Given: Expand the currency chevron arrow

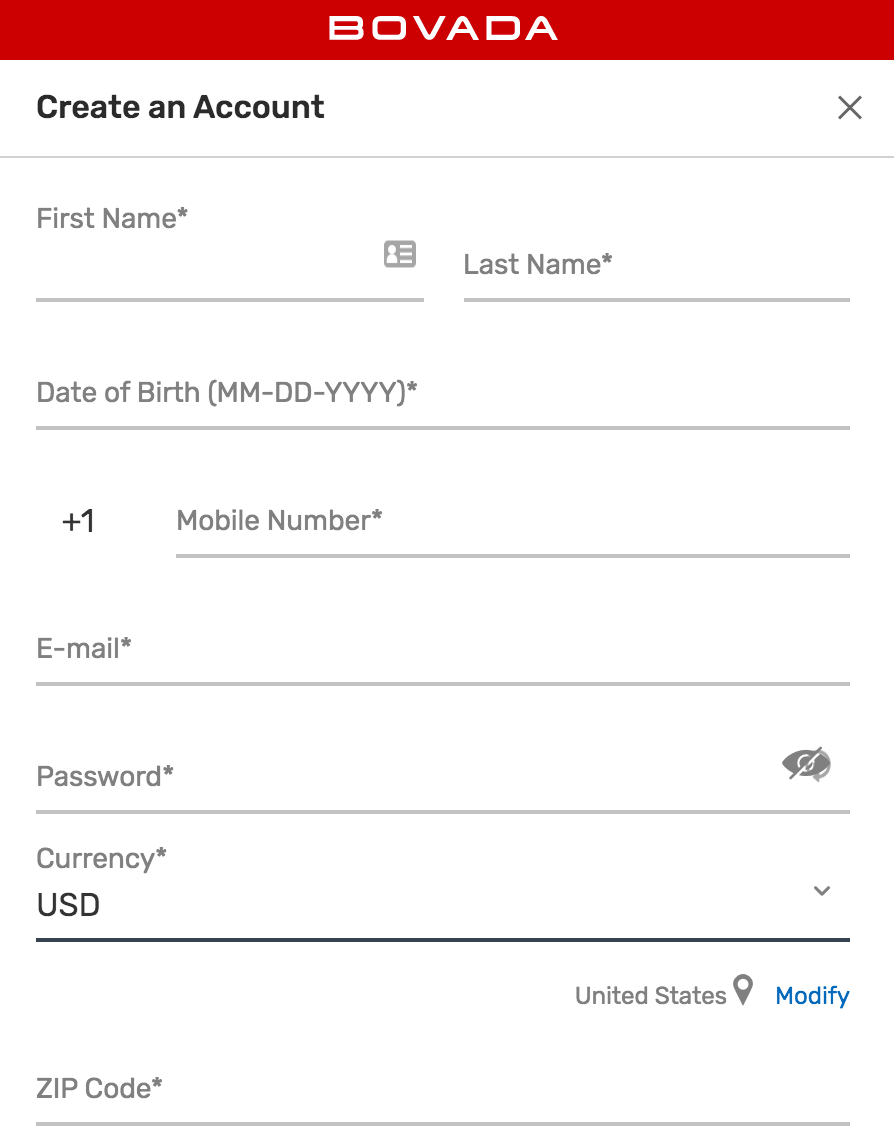Looking at the screenshot, I should point(822,891).
